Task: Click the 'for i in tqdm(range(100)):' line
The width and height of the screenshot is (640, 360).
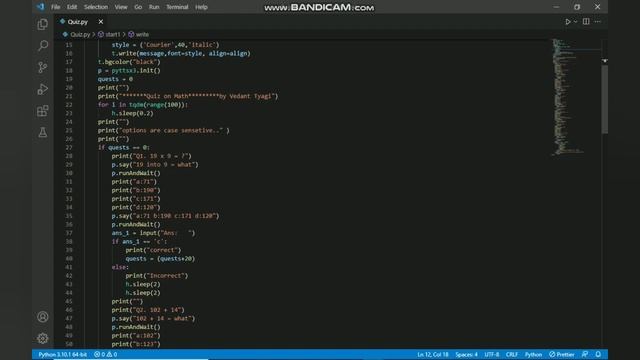Action: point(143,104)
